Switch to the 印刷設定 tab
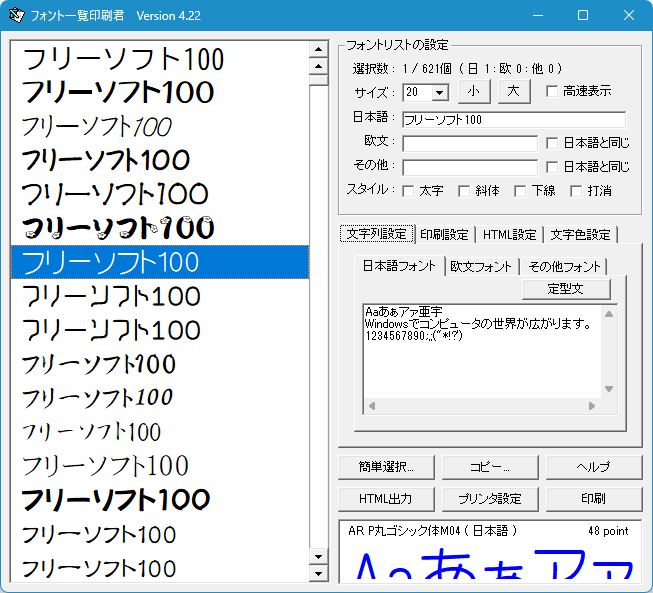Image resolution: width=653 pixels, height=593 pixels. (x=444, y=234)
